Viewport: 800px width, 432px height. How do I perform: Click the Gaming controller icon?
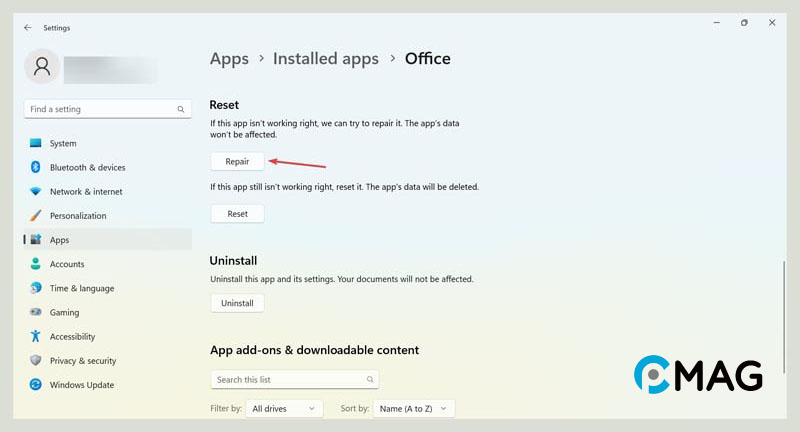(36, 313)
